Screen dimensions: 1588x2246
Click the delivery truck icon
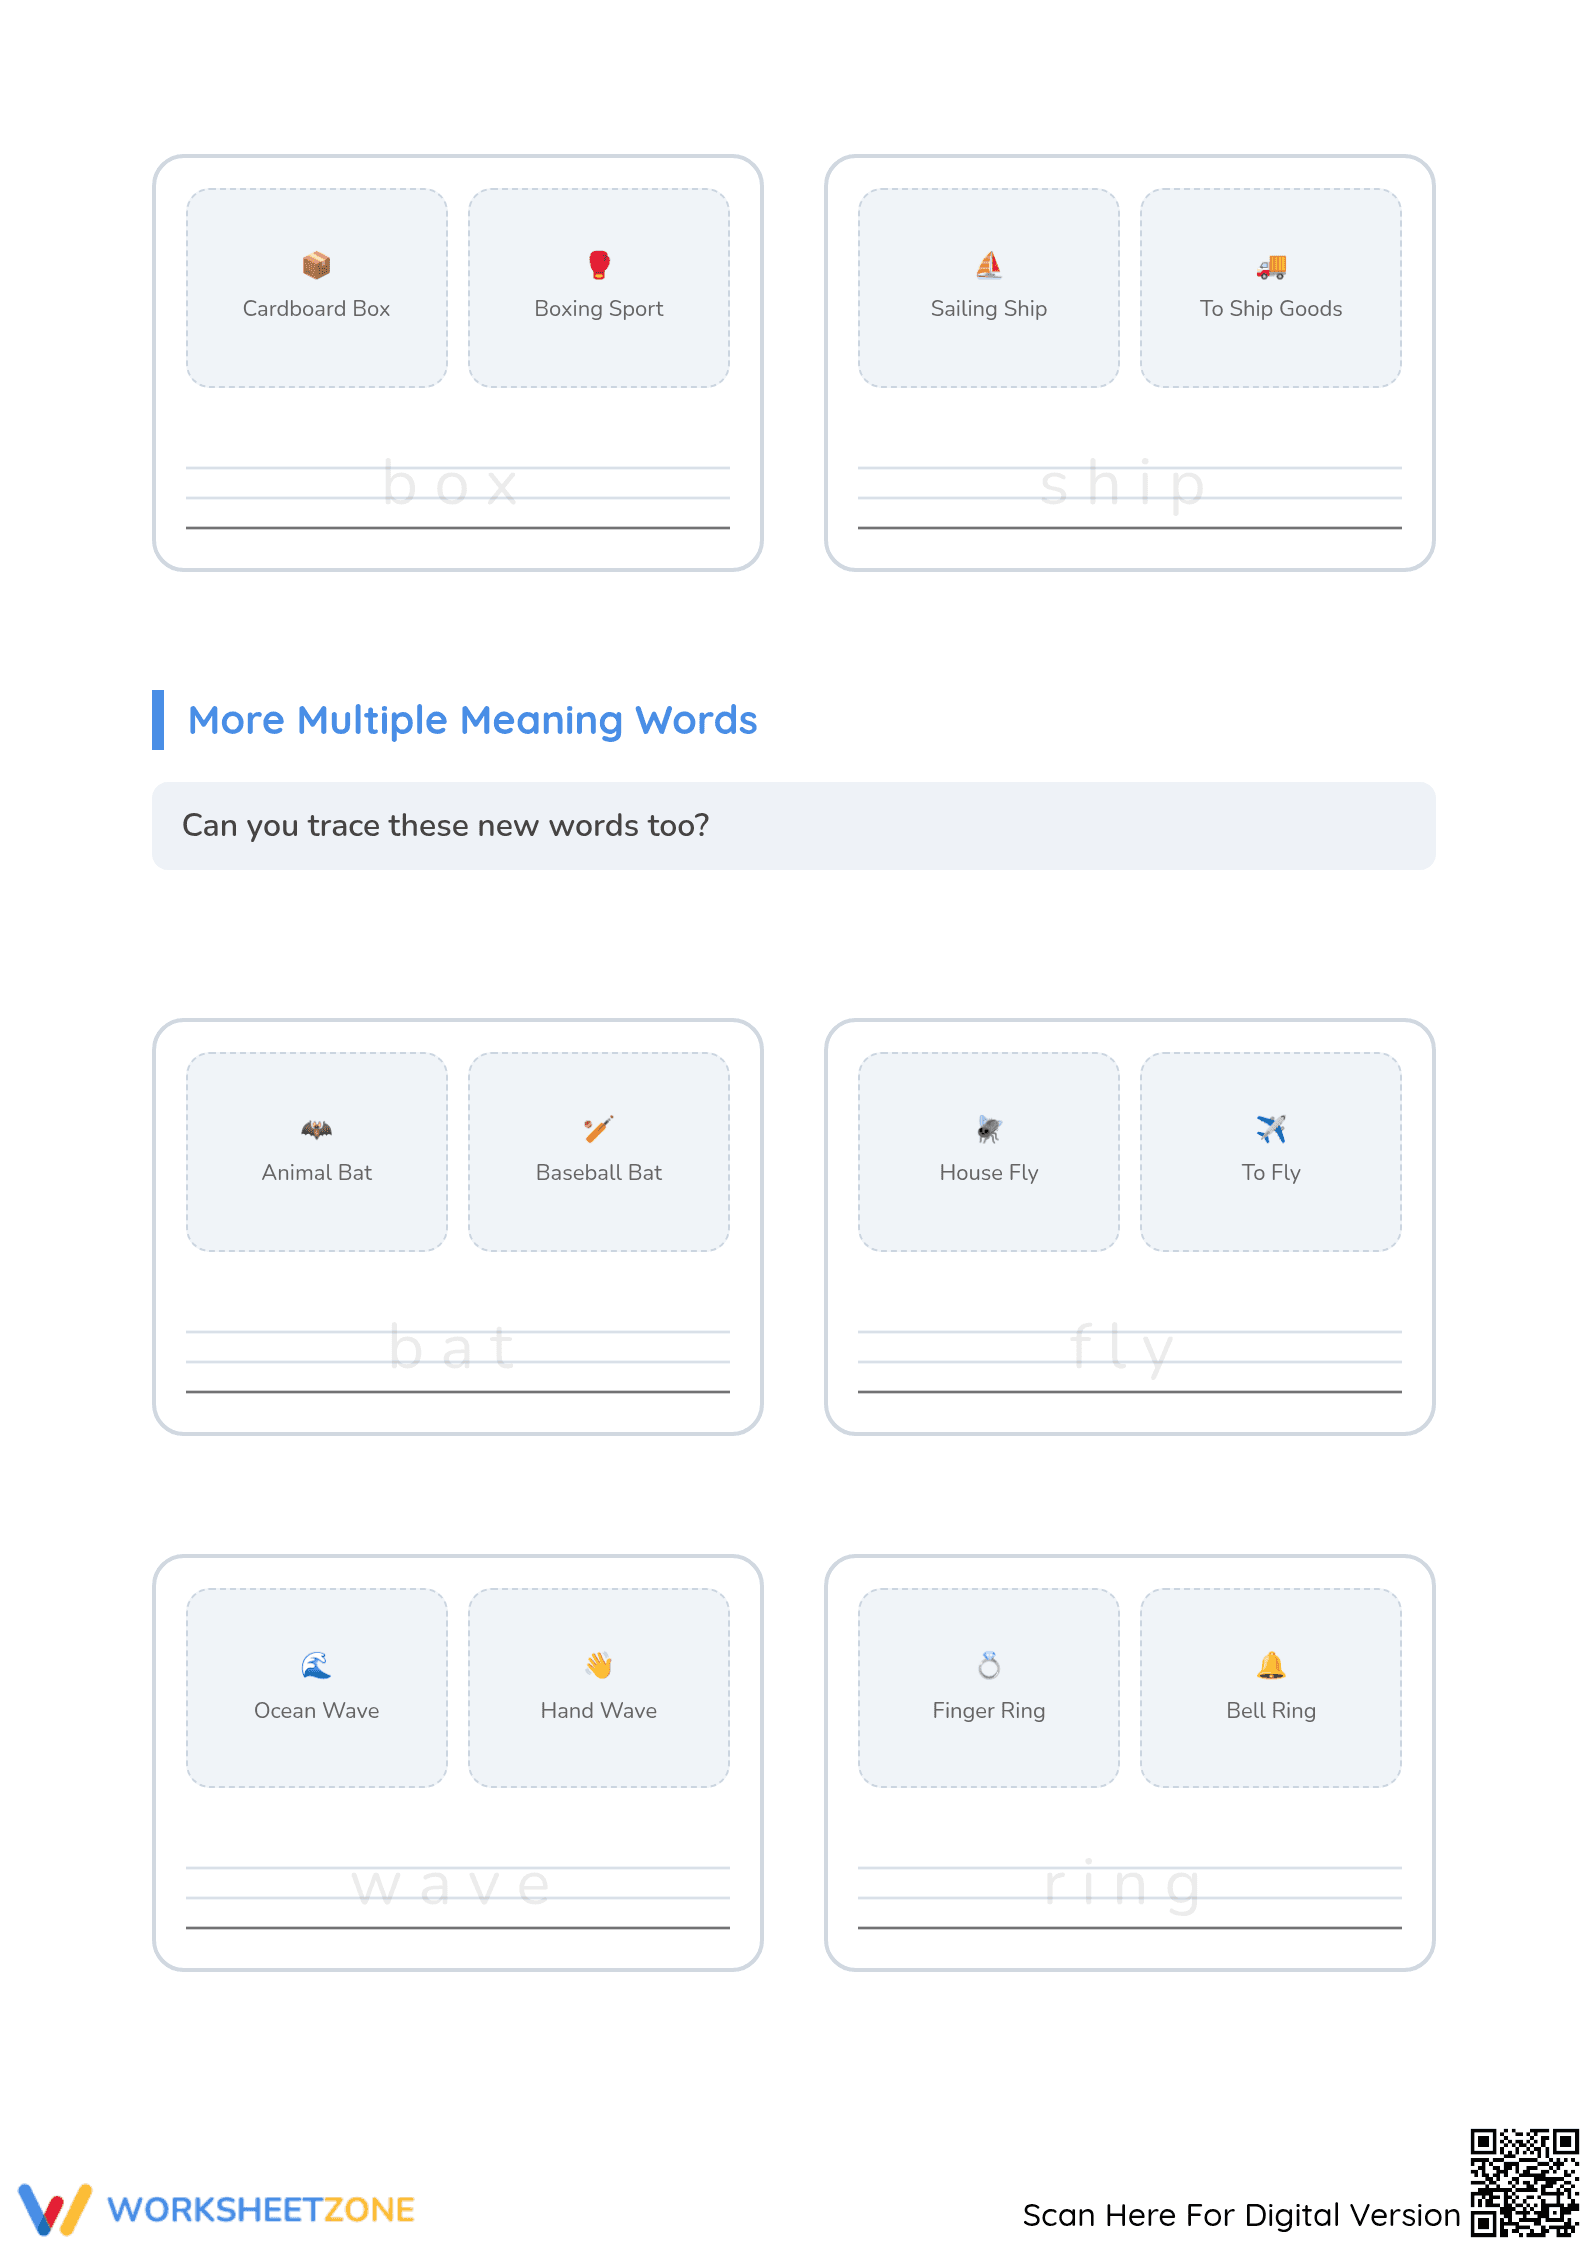[x=1271, y=266]
